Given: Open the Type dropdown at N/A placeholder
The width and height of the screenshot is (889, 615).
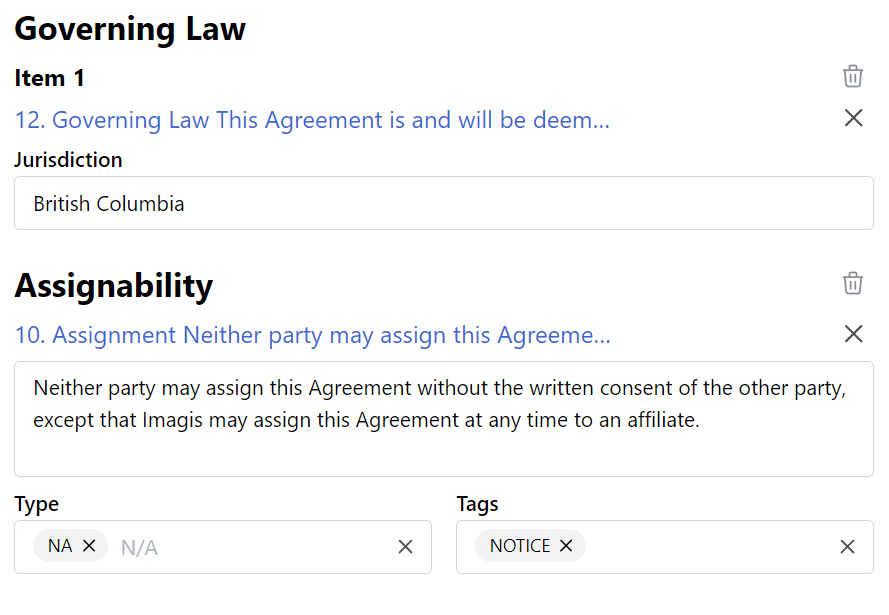Looking at the screenshot, I should click(x=250, y=547).
